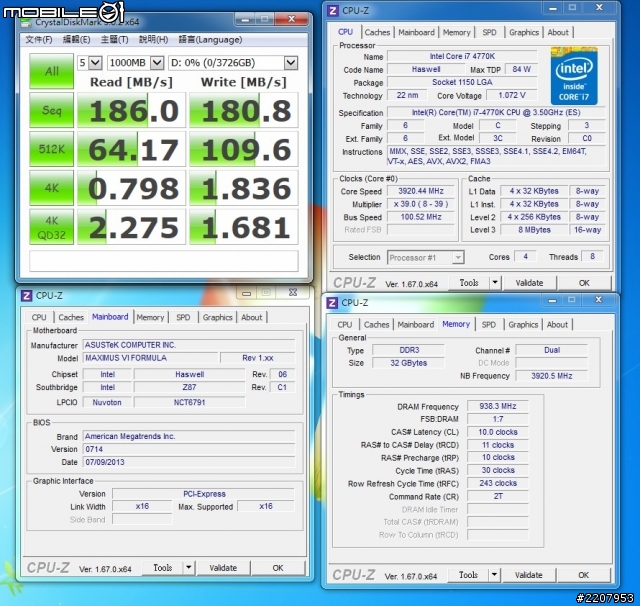
Task: Open the 1000MB test size dropdown
Action: pyautogui.click(x=136, y=63)
